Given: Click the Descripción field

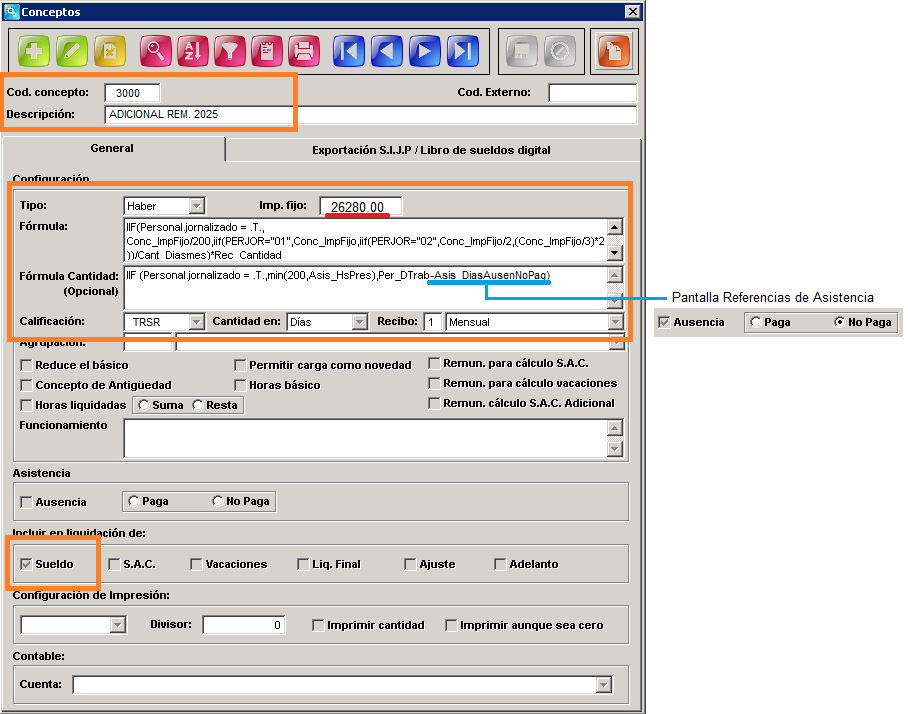Looking at the screenshot, I should [x=371, y=114].
